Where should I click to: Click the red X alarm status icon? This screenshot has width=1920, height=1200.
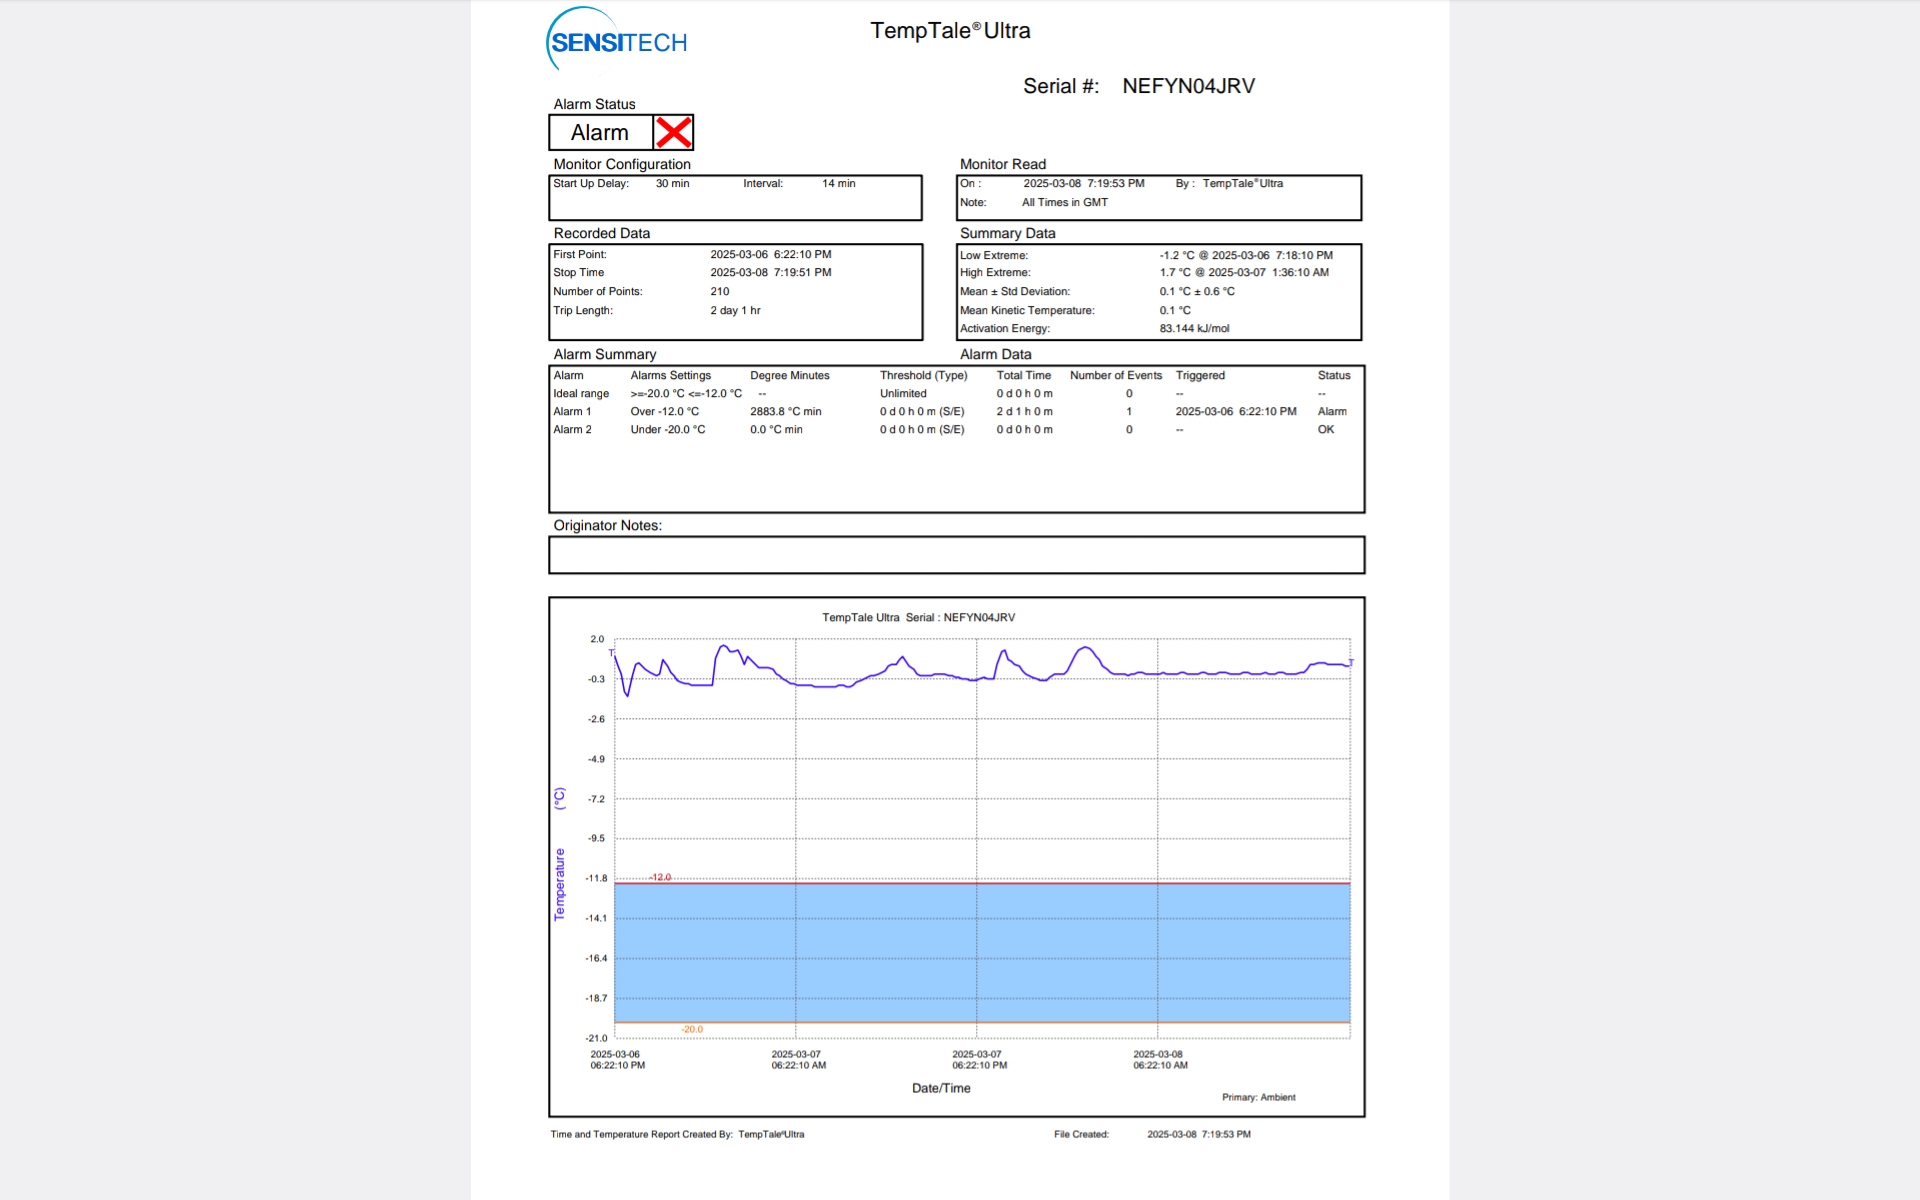pyautogui.click(x=674, y=132)
